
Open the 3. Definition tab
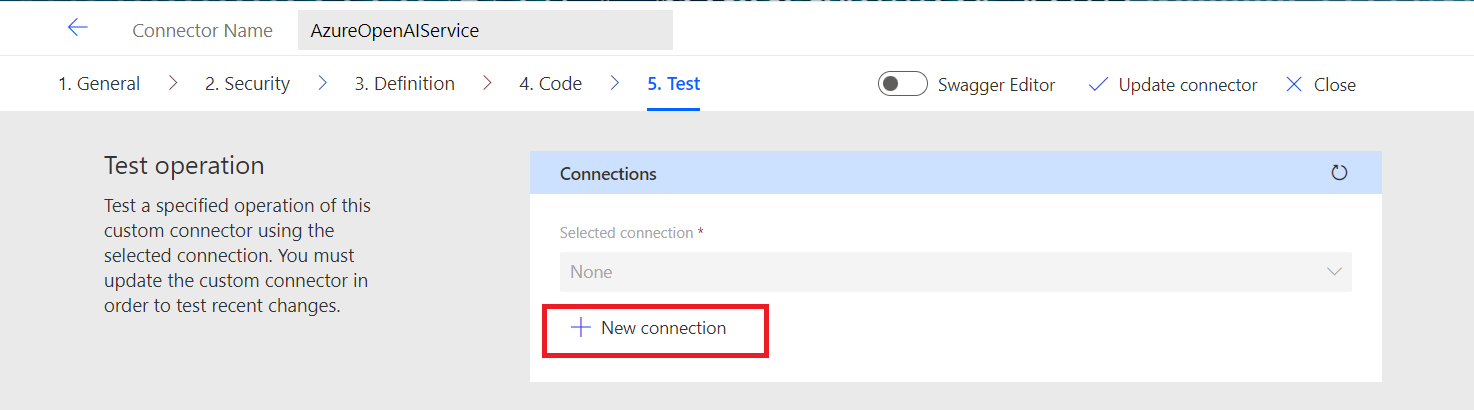coord(404,84)
